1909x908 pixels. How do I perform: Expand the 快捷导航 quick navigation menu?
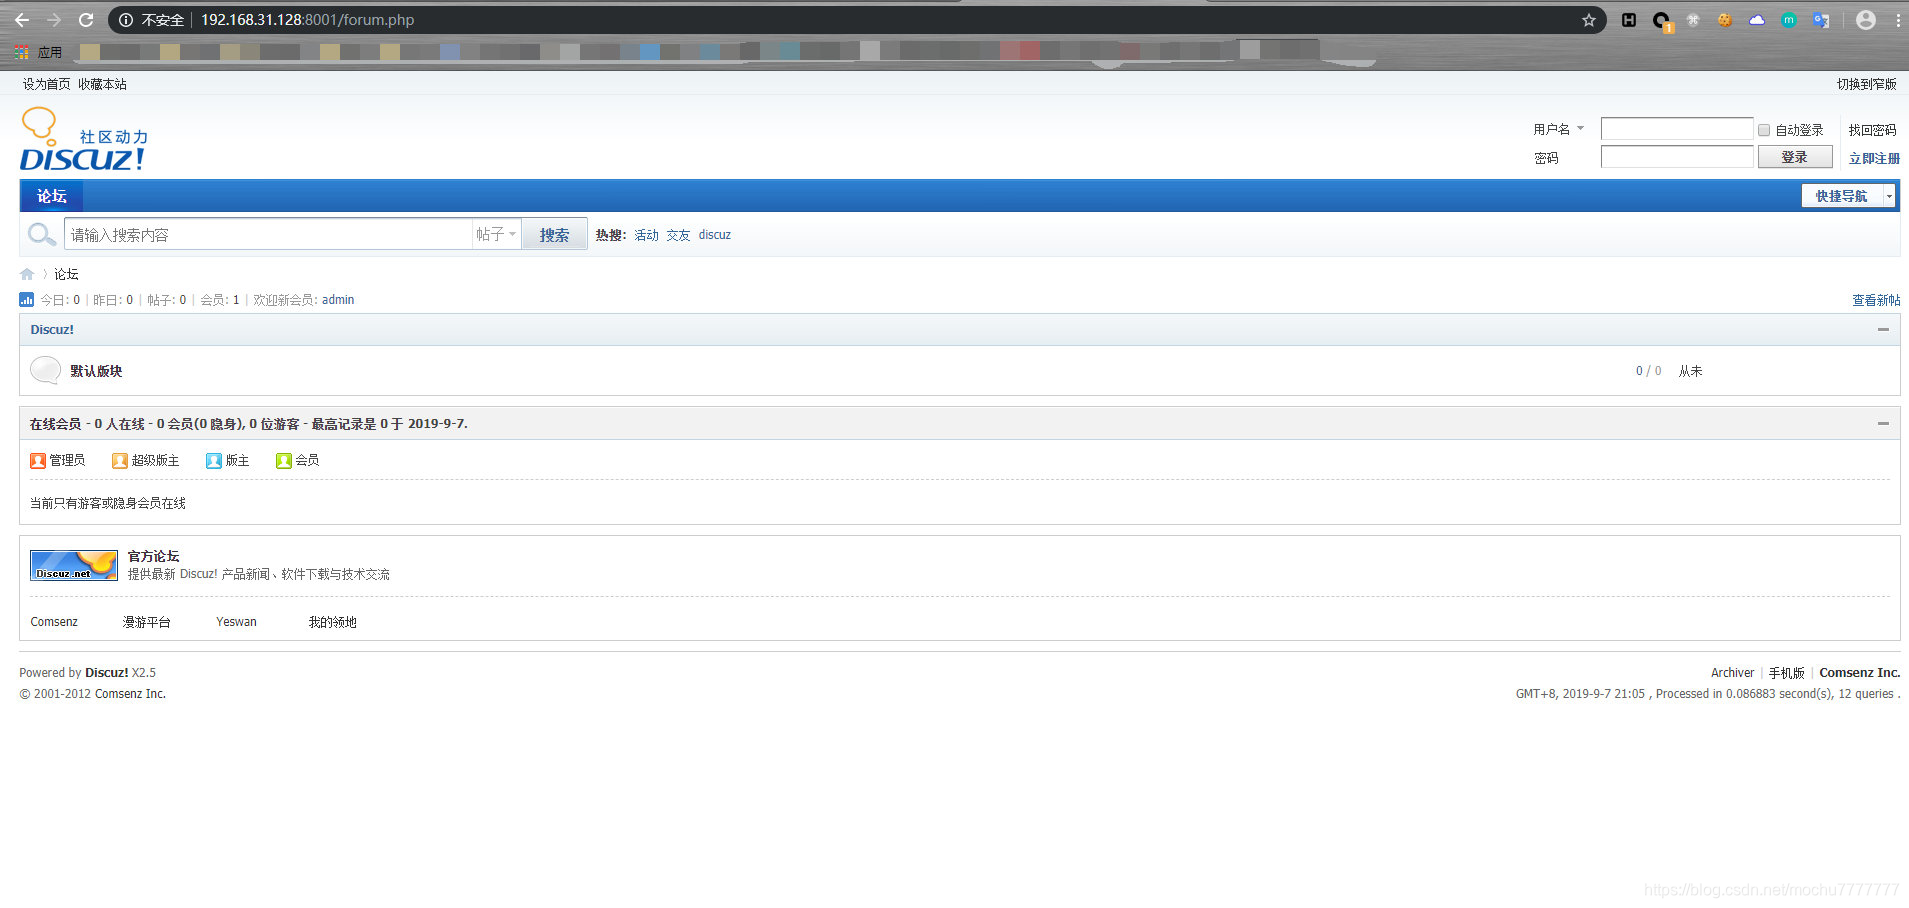(x=1848, y=196)
